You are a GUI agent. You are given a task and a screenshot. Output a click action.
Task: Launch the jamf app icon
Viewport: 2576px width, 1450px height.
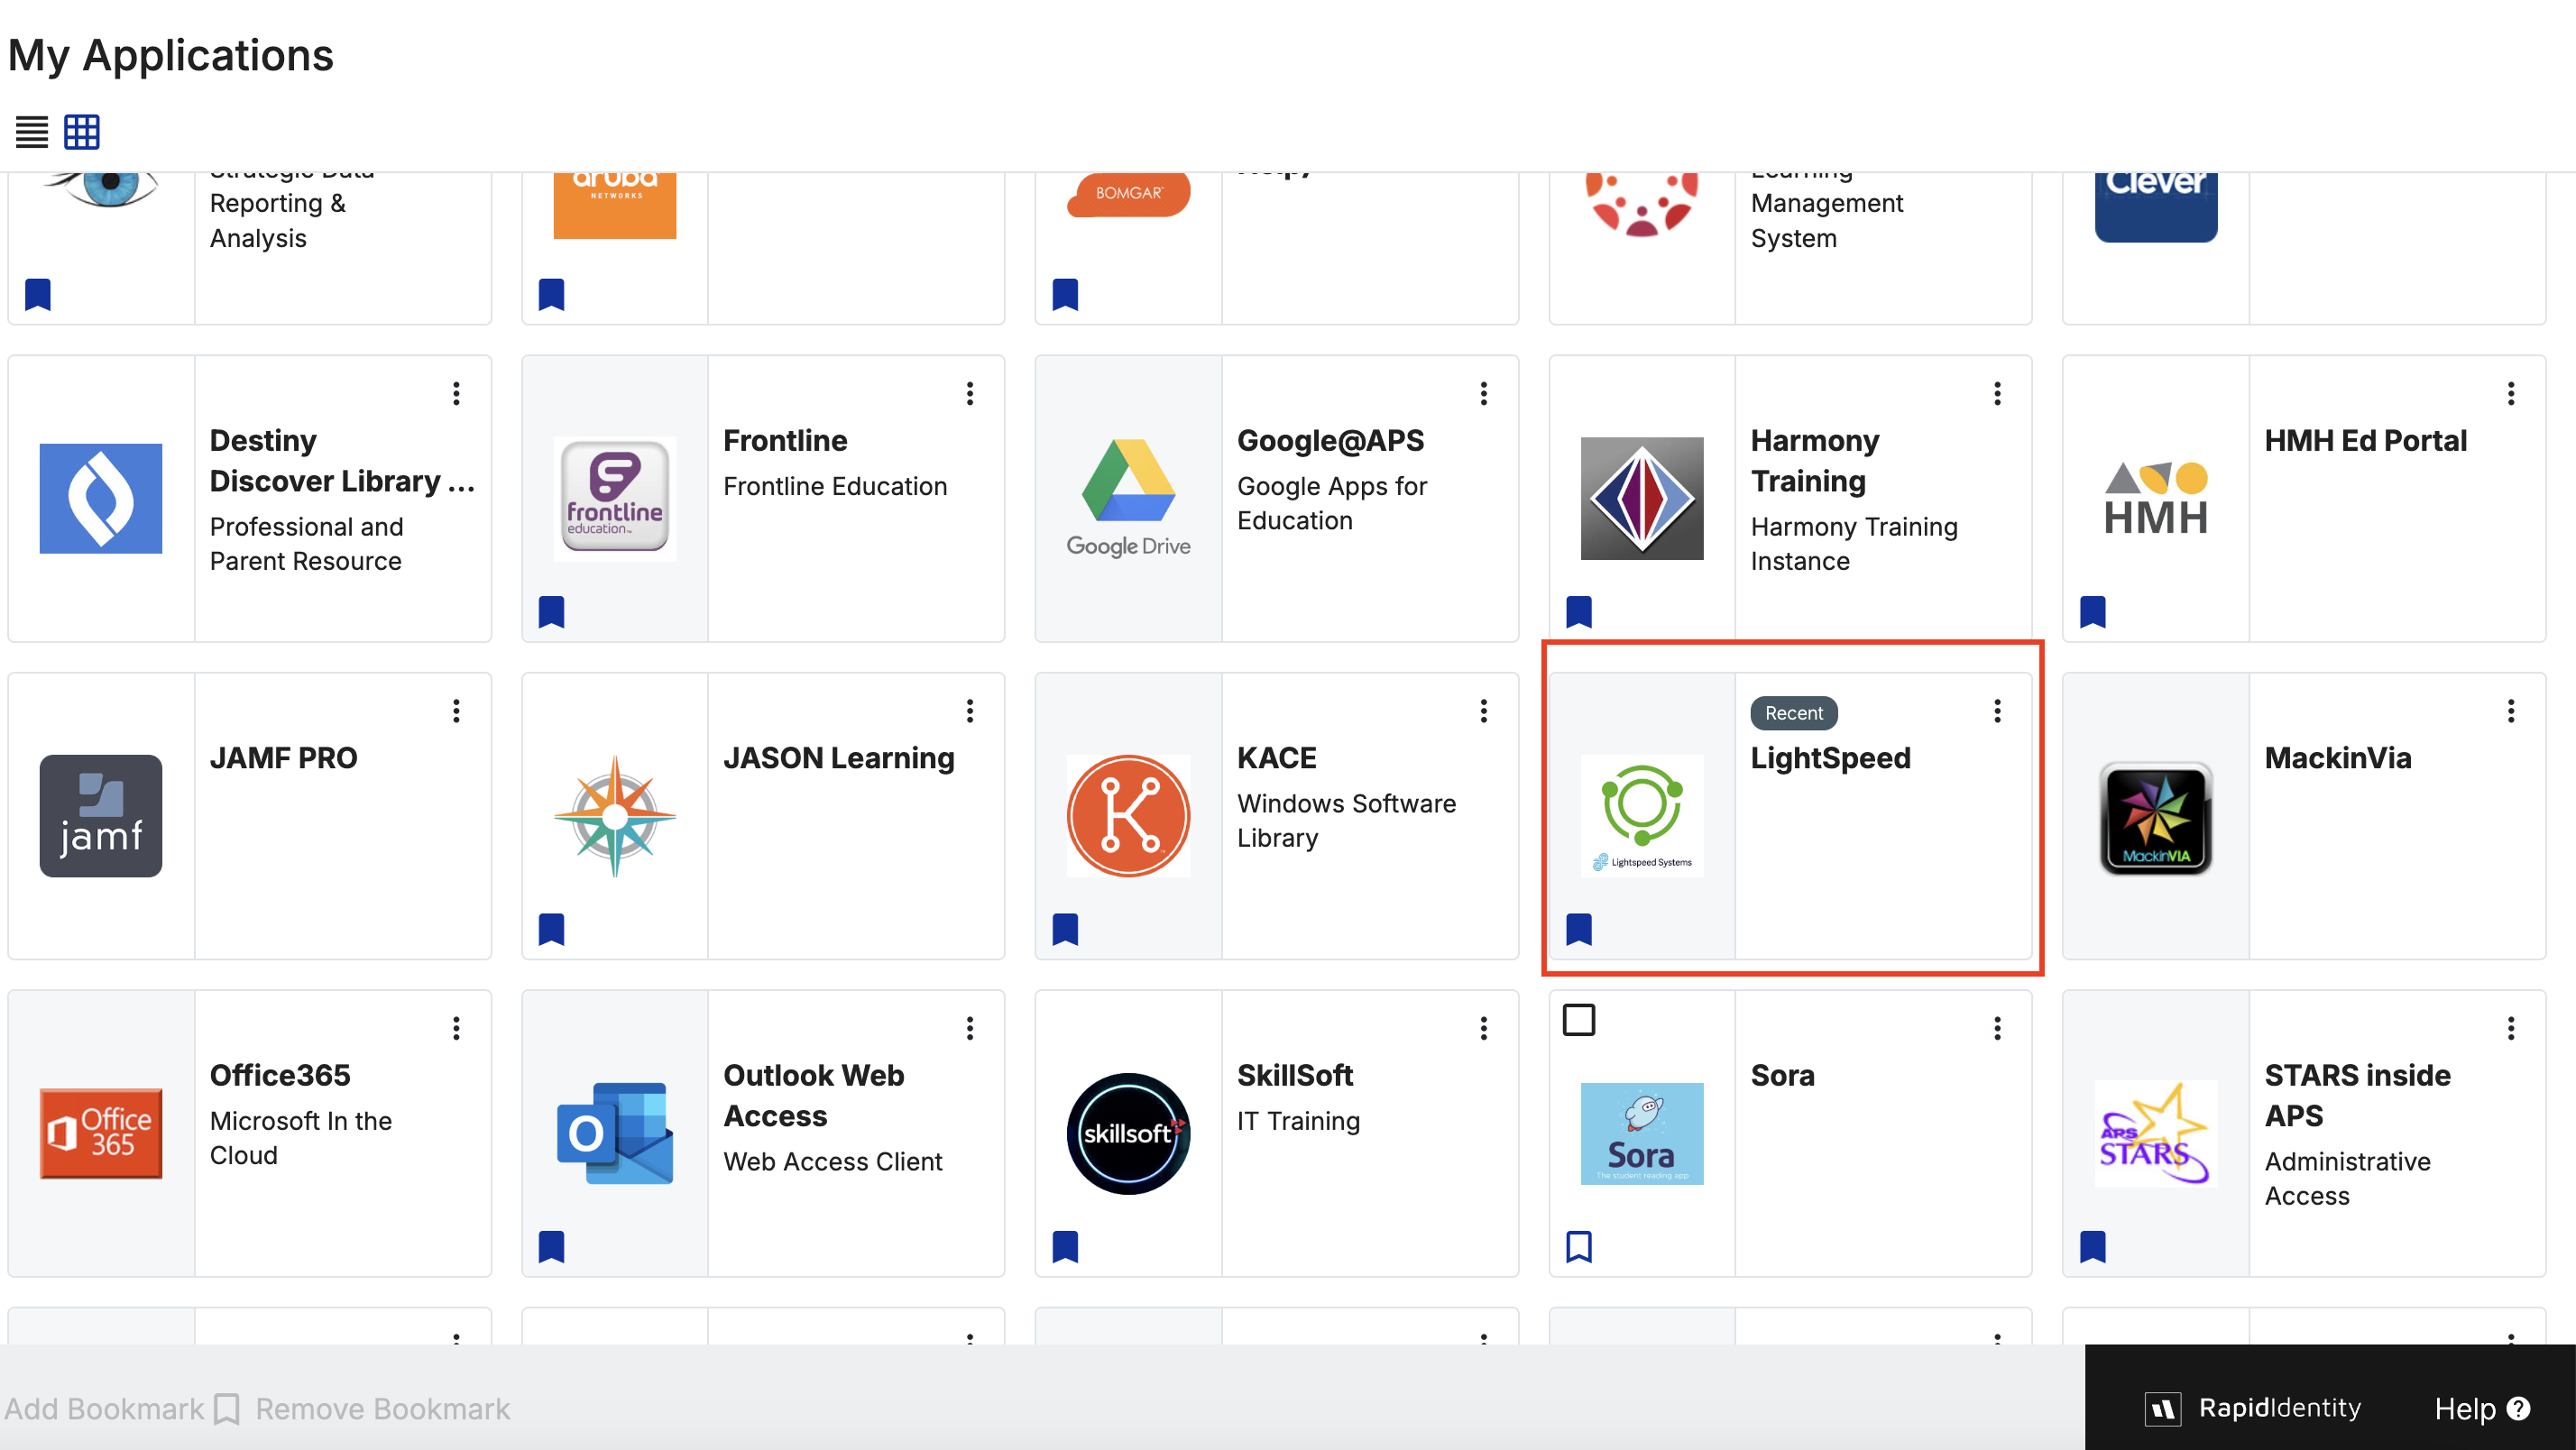pyautogui.click(x=101, y=815)
